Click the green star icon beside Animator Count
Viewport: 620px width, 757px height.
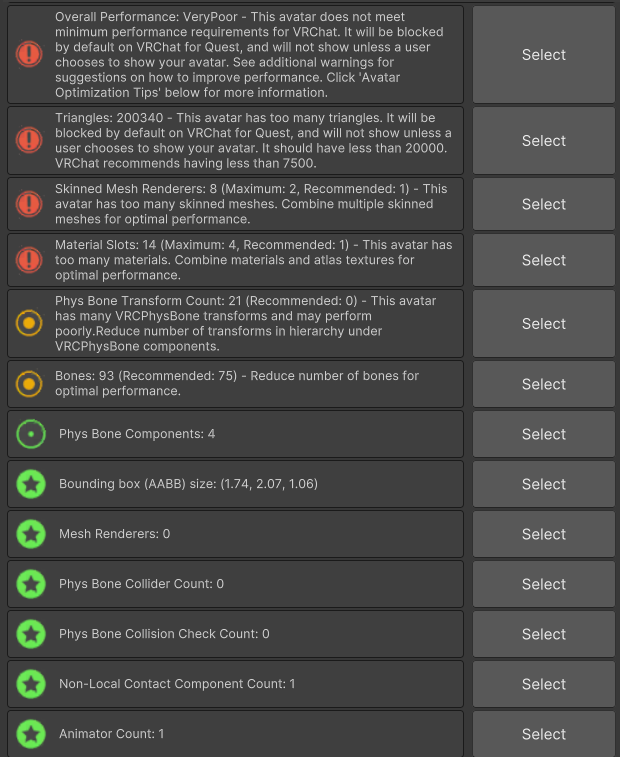click(31, 734)
